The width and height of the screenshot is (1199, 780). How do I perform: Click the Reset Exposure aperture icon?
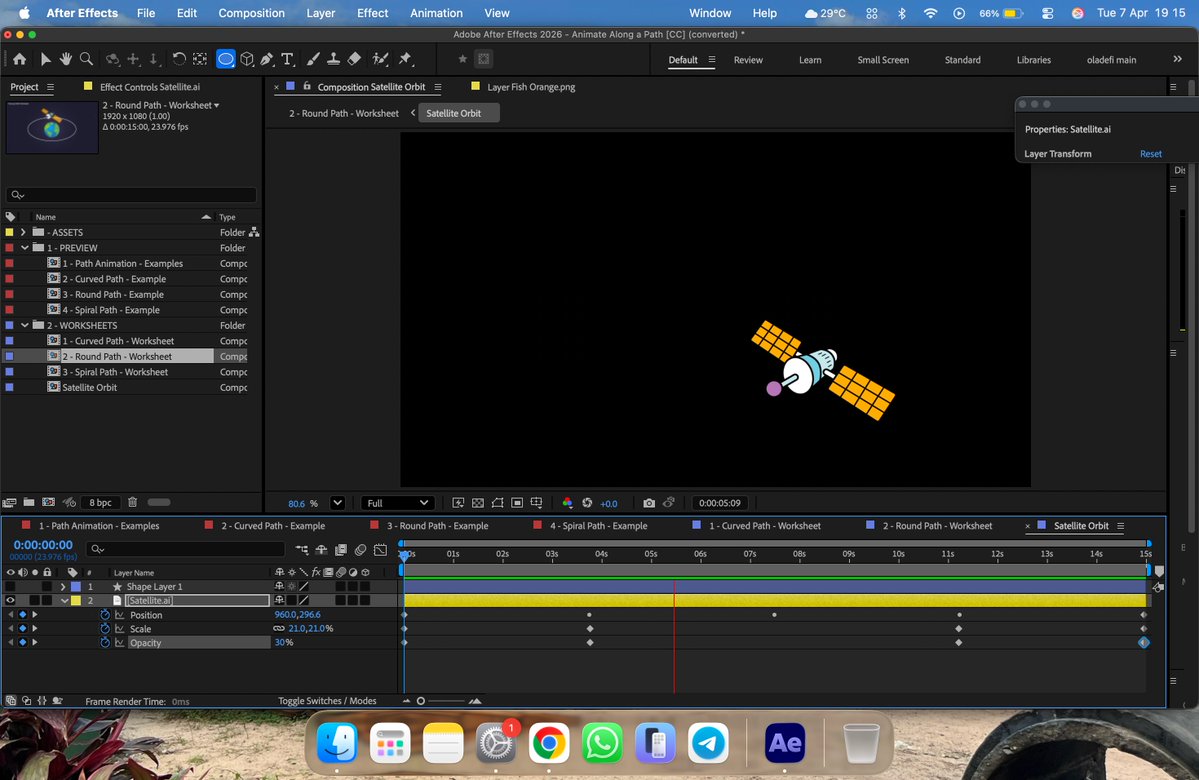point(587,503)
